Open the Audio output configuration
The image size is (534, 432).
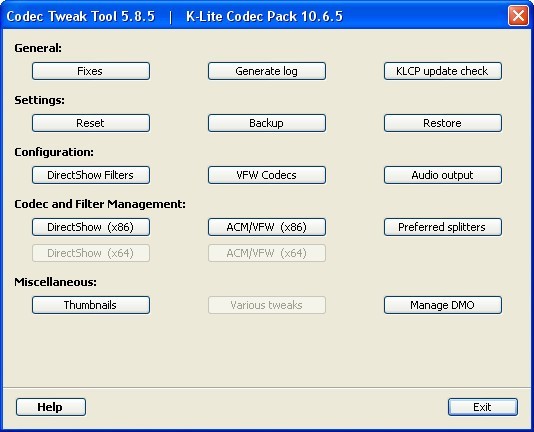[x=443, y=175]
